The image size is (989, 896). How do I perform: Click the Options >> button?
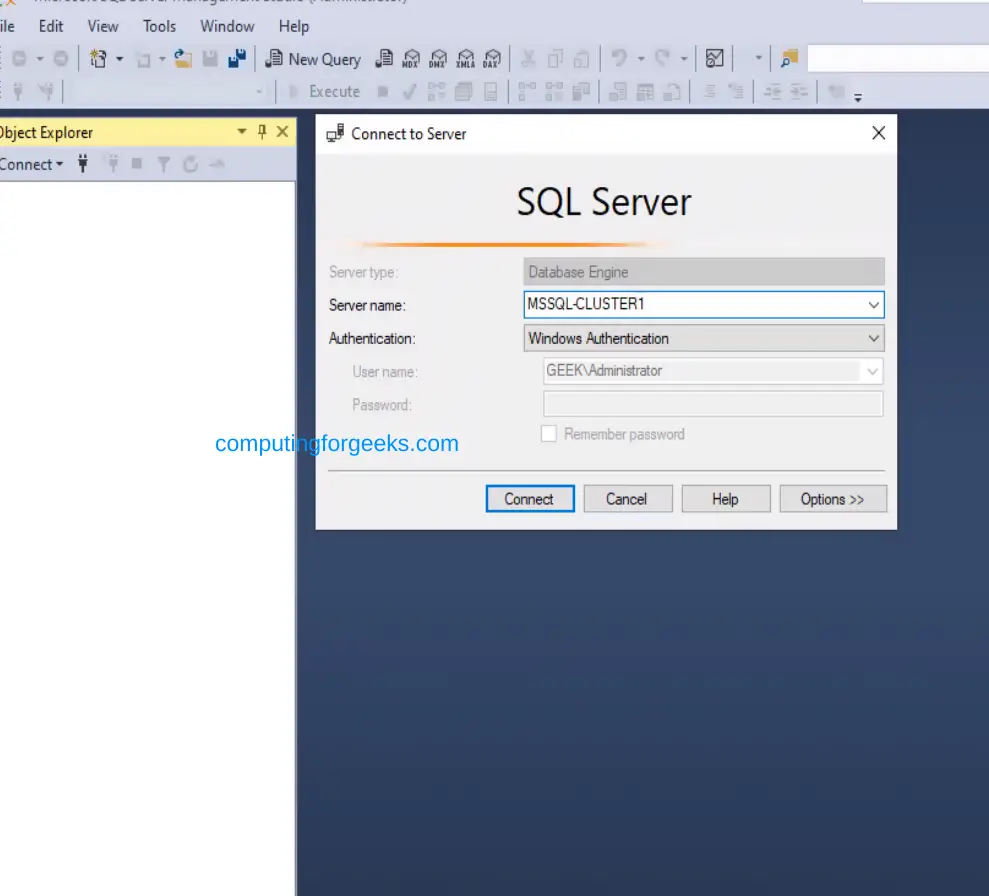pos(833,499)
